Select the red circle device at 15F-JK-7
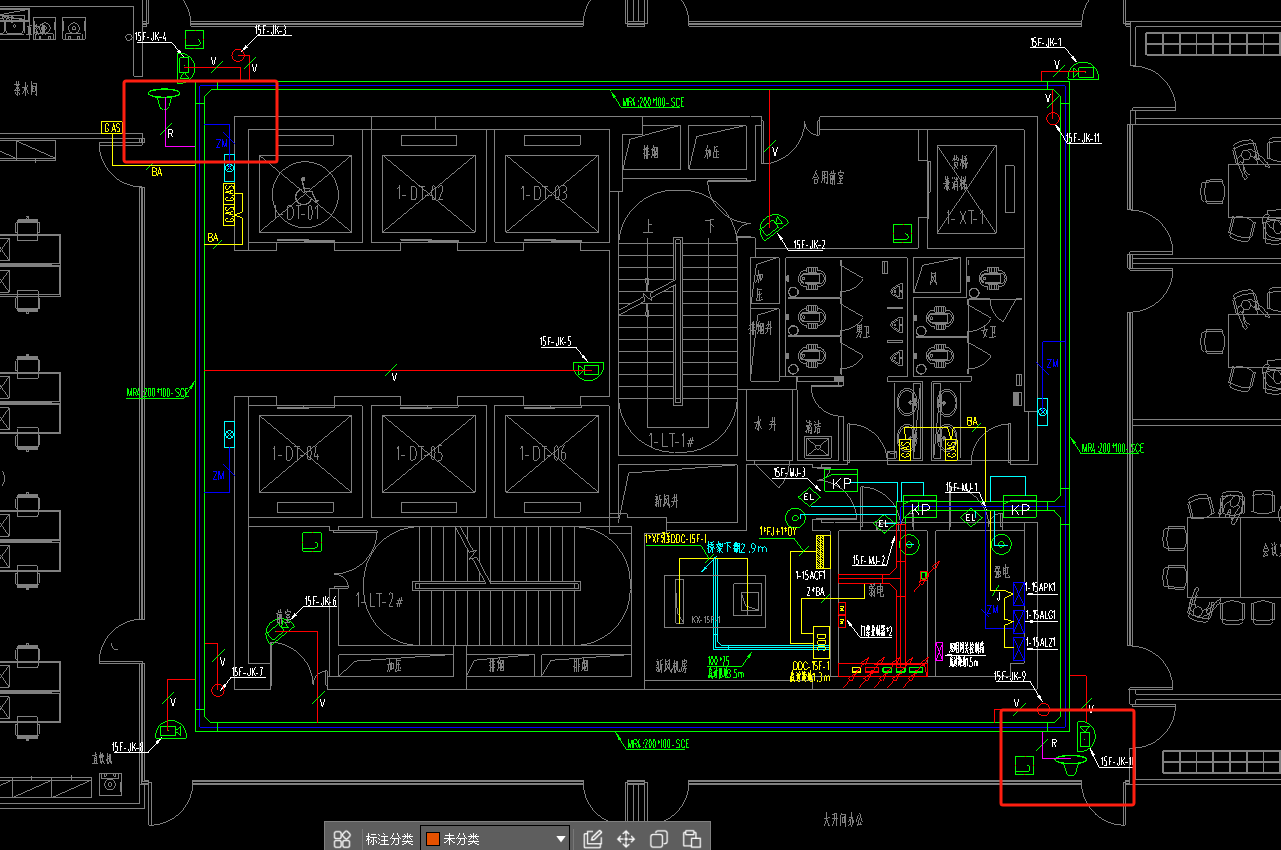Image resolution: width=1281 pixels, height=850 pixels. (219, 689)
